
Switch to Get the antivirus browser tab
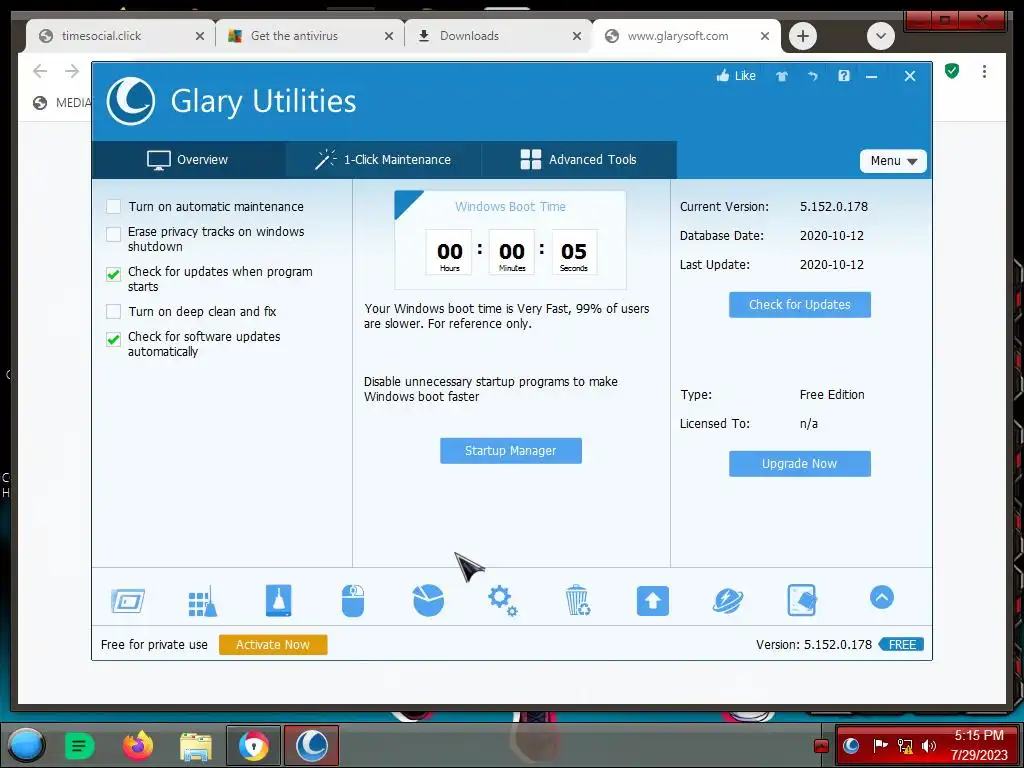pos(310,36)
